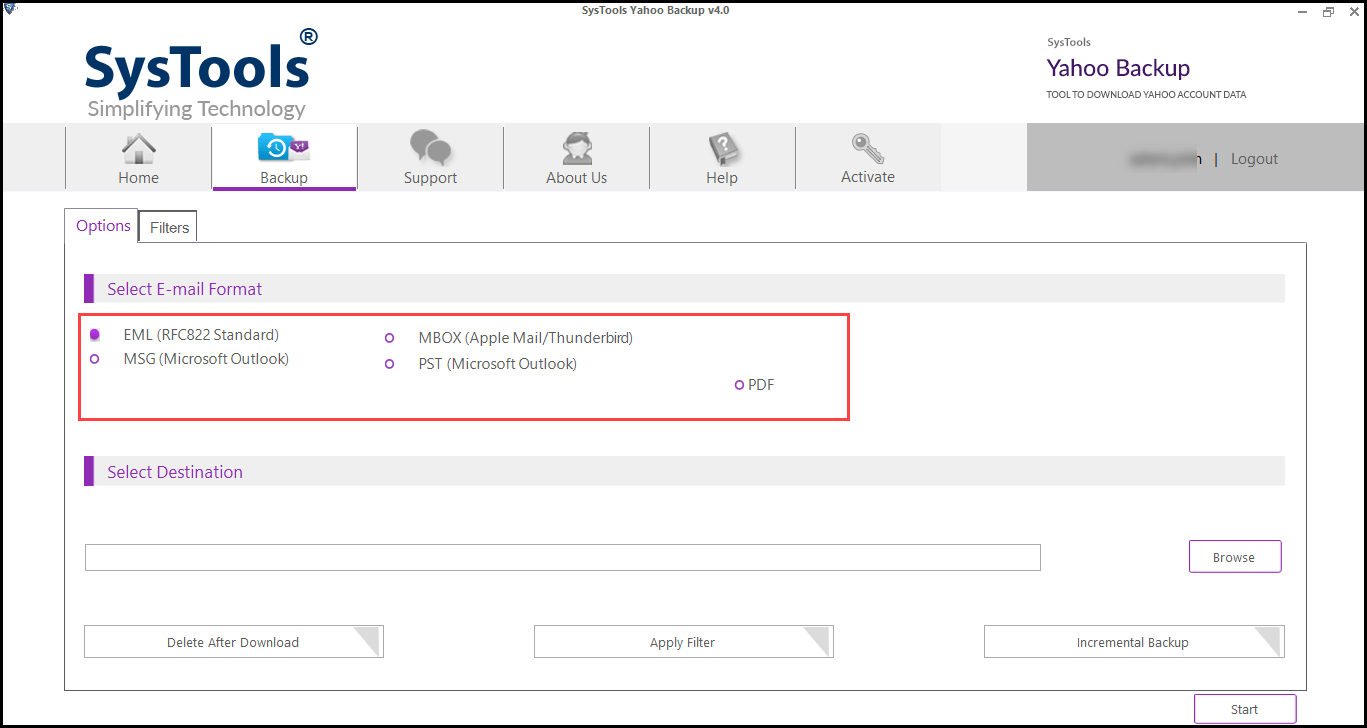Minimize the SysTools window
The image size is (1367, 728).
point(1302,11)
